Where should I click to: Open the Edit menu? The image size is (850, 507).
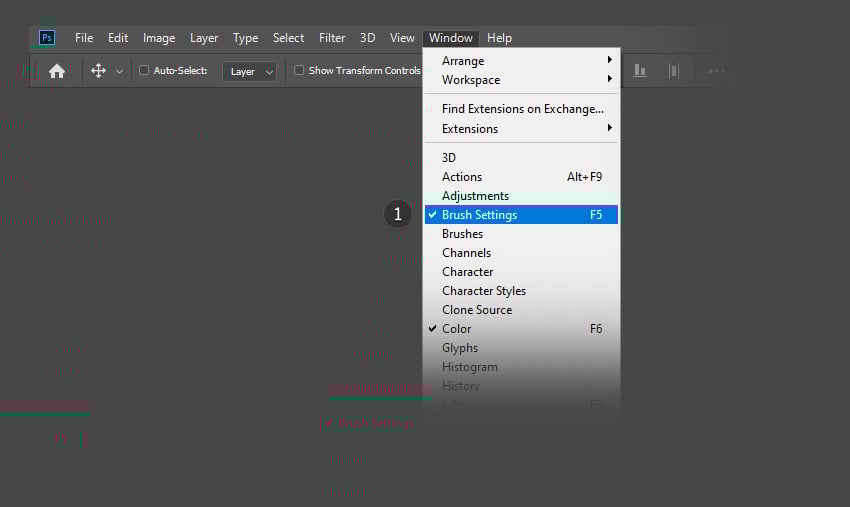[118, 38]
